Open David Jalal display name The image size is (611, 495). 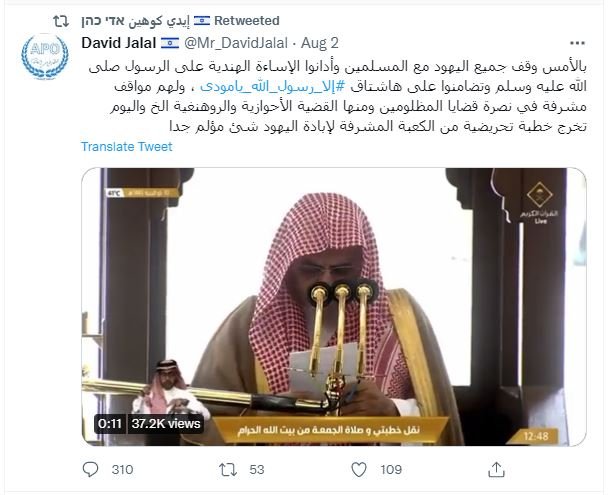[119, 43]
